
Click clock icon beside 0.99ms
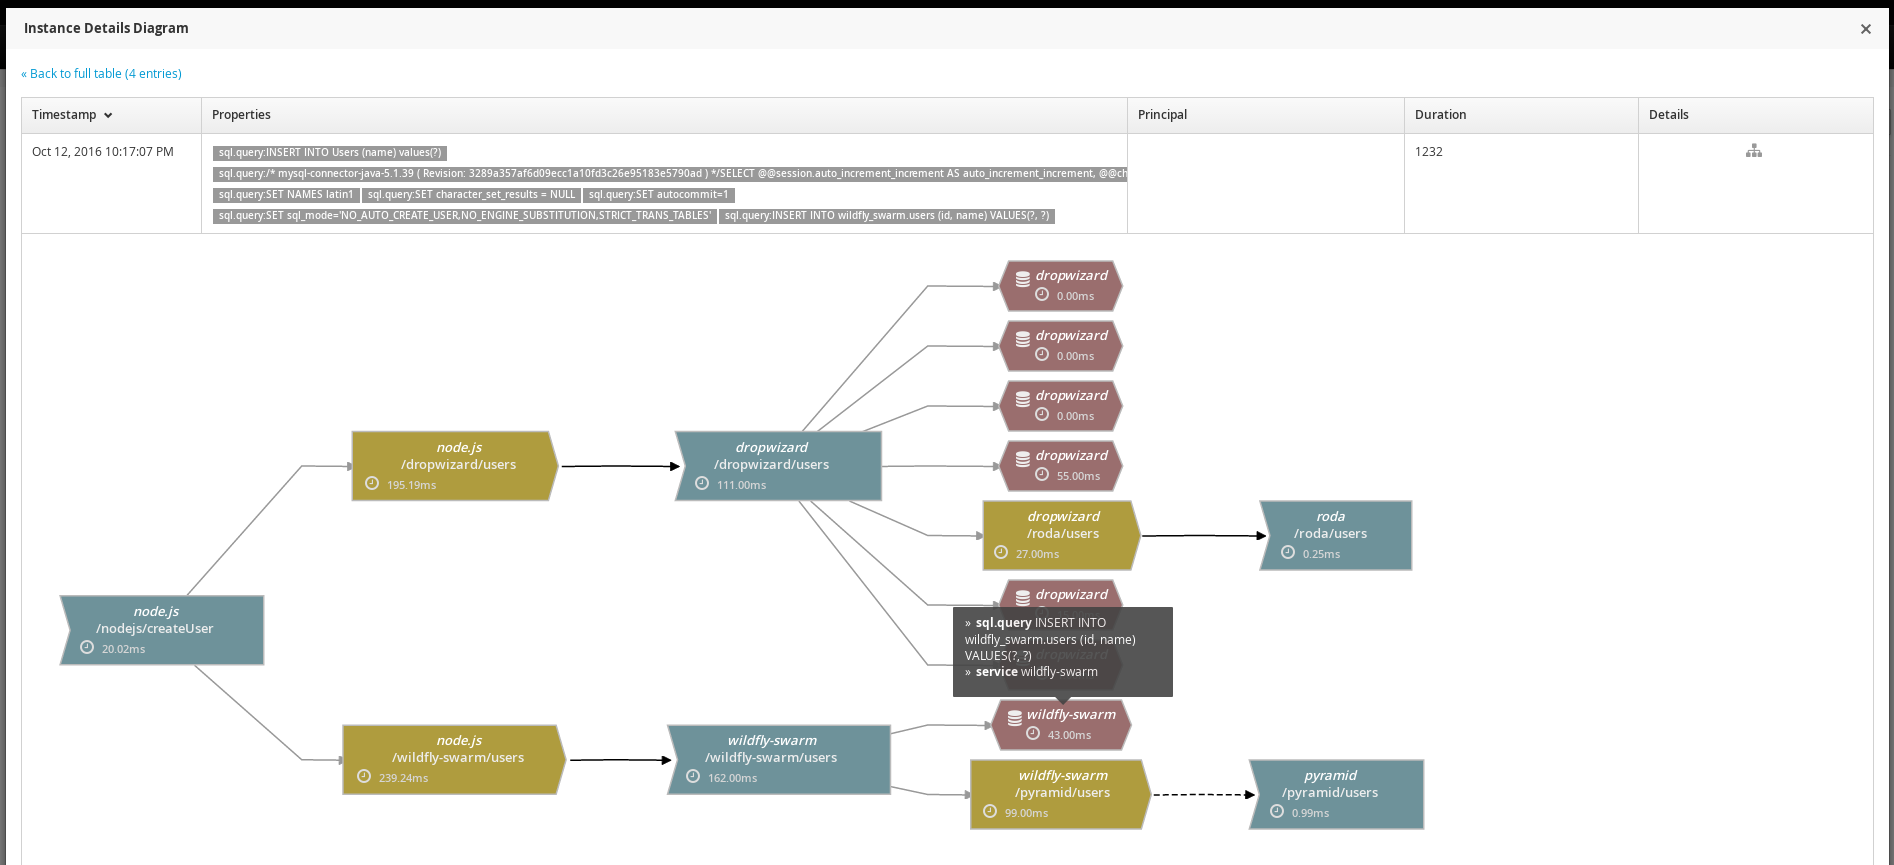pyautogui.click(x=1277, y=812)
